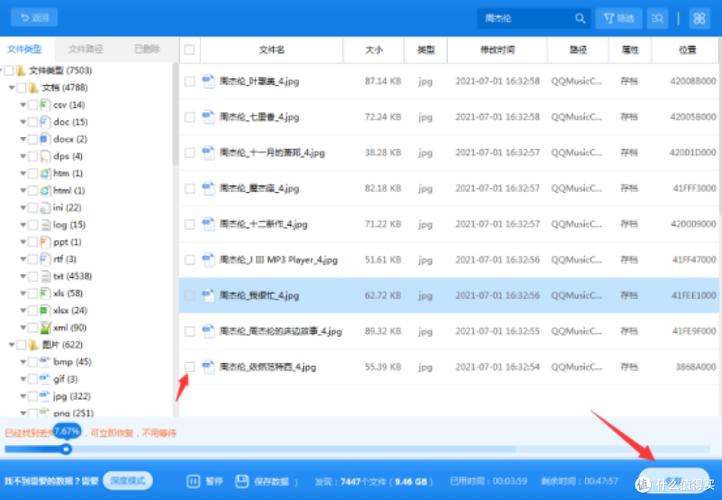Open the preview list view icon
The image size is (722, 500).
pyautogui.click(x=658, y=18)
